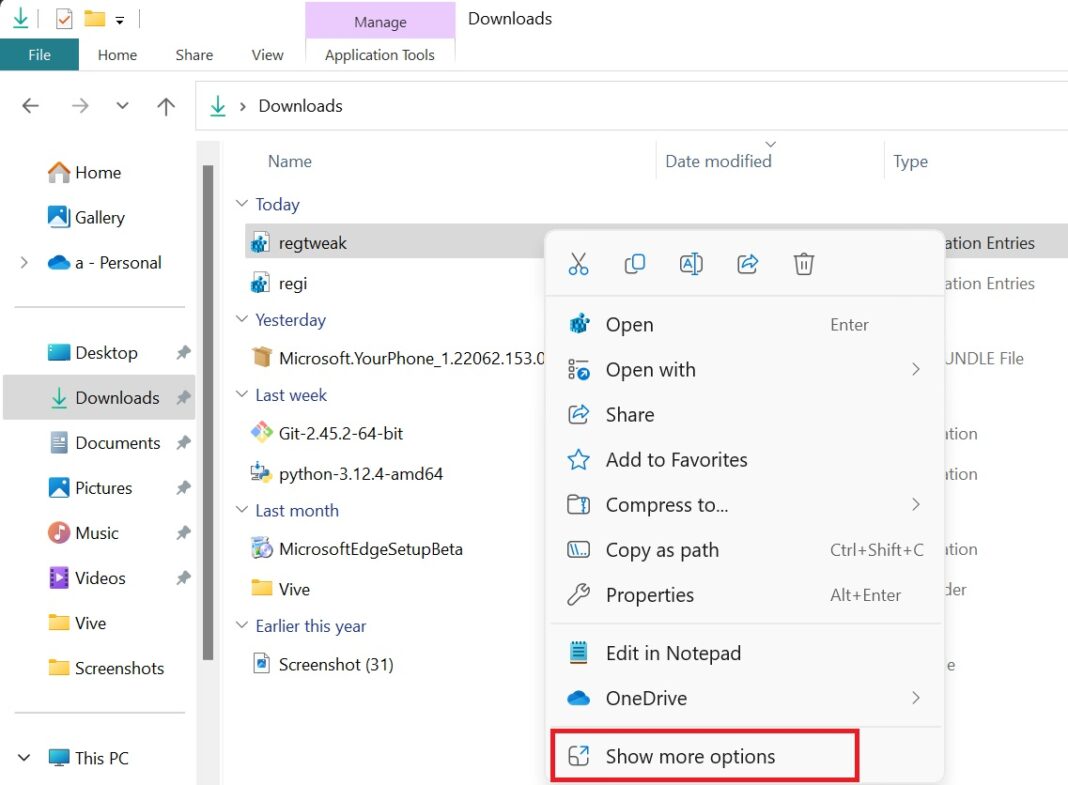This screenshot has width=1068, height=785.
Task: Open the recent locations dropdown arrow
Action: click(122, 106)
